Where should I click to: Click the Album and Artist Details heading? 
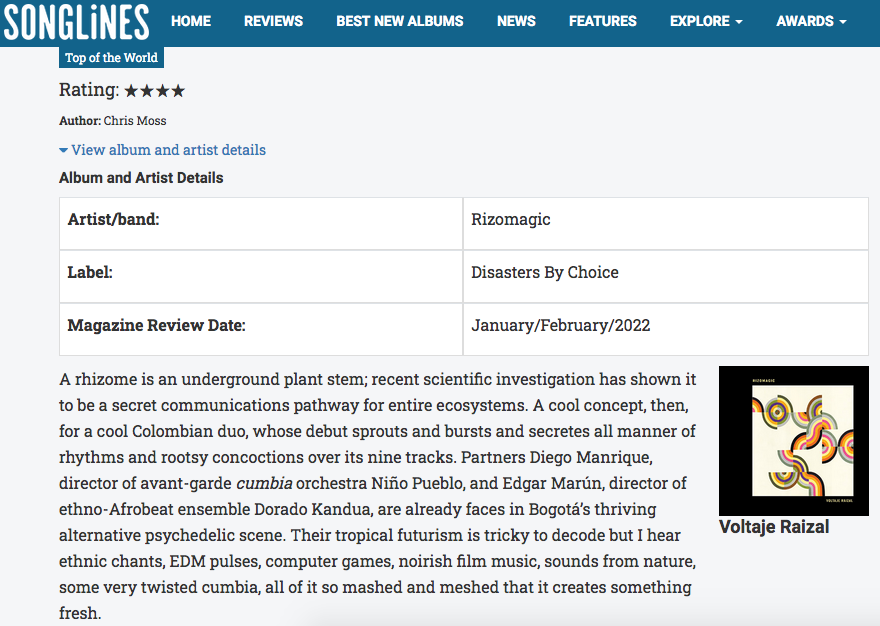pos(141,178)
